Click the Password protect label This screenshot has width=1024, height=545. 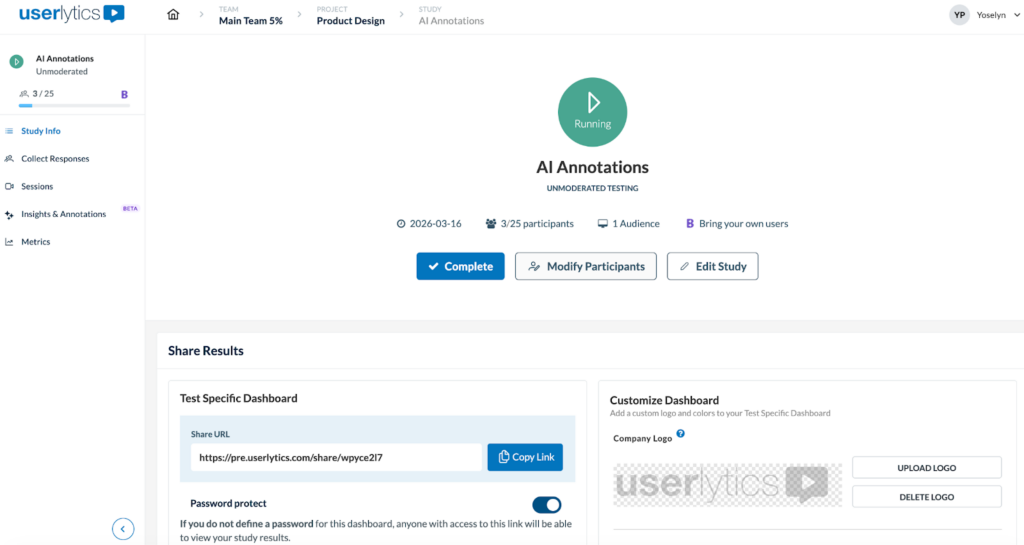pos(228,504)
